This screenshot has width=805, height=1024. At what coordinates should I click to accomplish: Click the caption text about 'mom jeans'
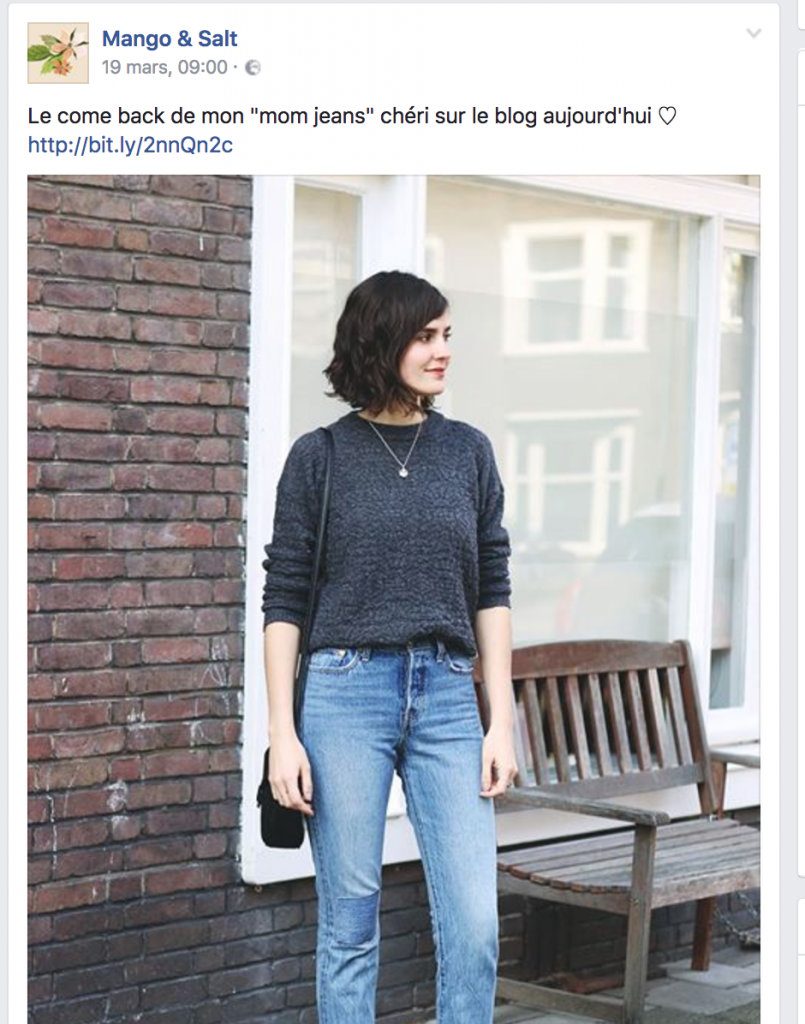pos(352,116)
